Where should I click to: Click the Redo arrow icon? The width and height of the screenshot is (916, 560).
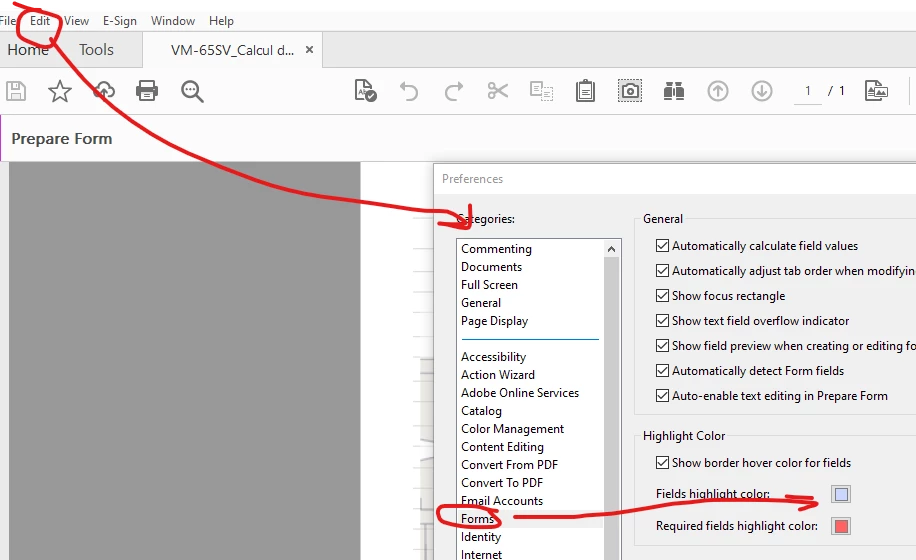tap(453, 92)
